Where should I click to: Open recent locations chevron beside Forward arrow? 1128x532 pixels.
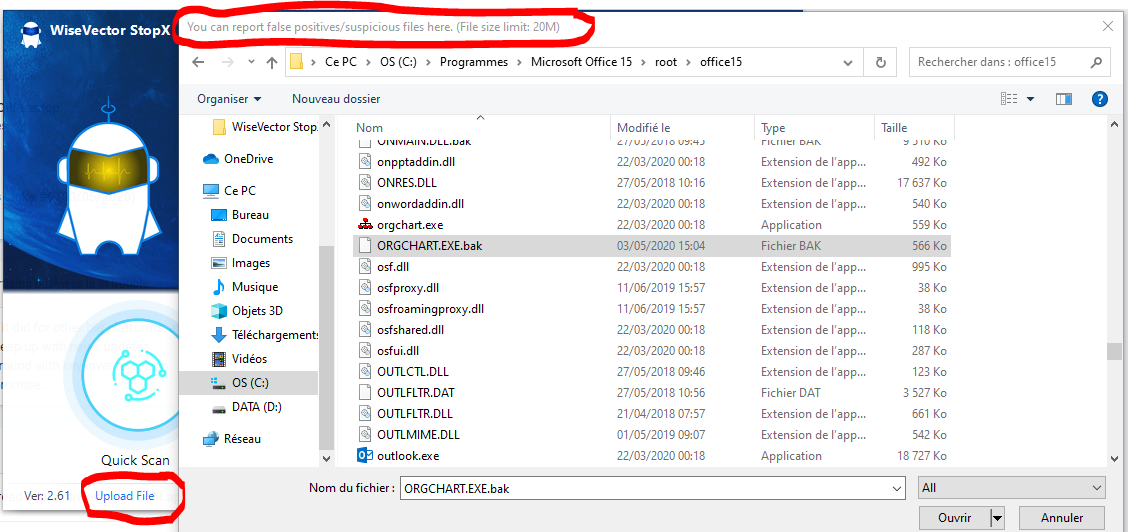pos(251,63)
